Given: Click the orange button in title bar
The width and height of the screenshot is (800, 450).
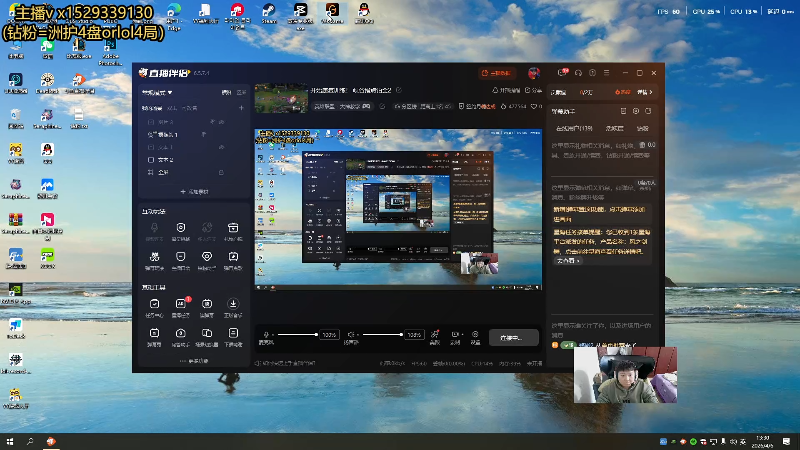Looking at the screenshot, I should [497, 73].
